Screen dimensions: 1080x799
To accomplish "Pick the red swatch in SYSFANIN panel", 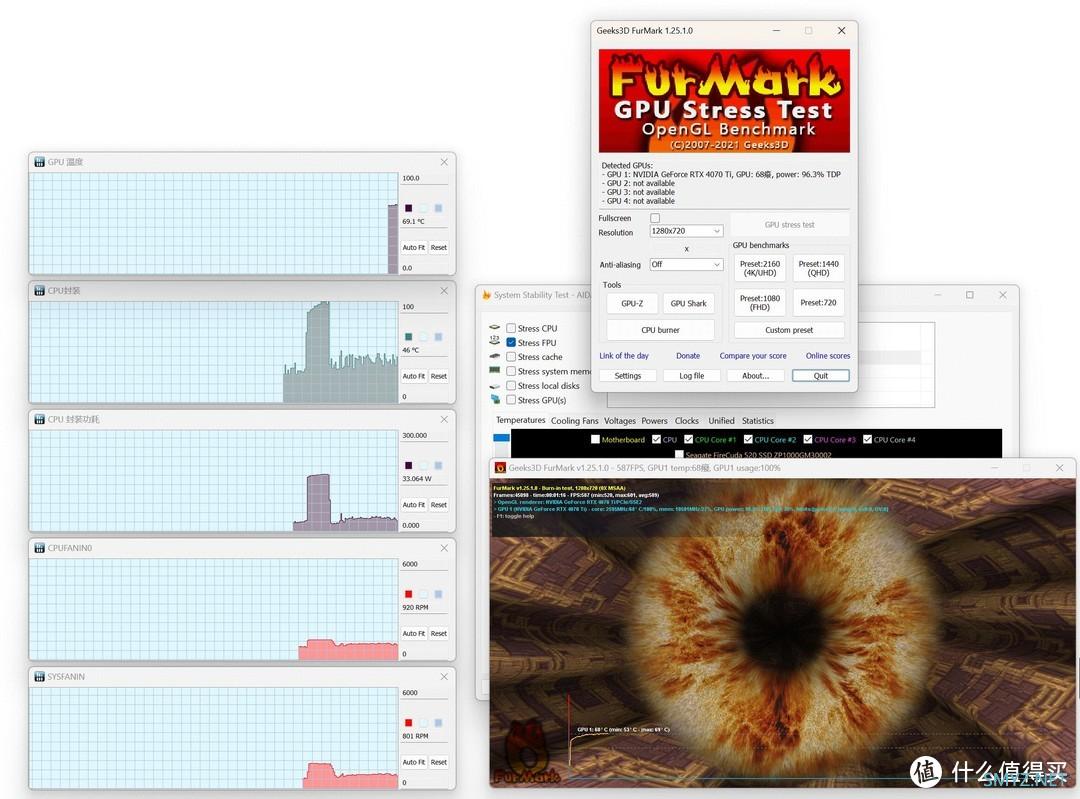I will click(408, 723).
